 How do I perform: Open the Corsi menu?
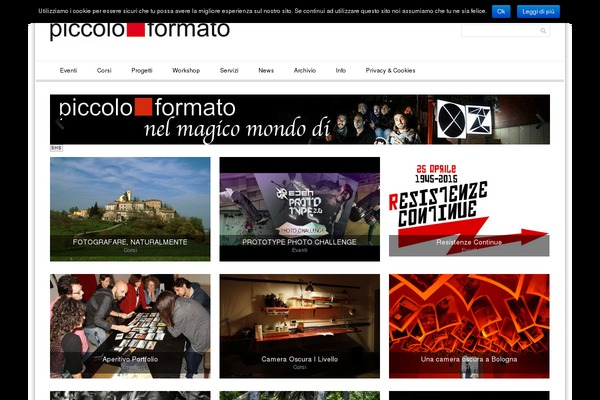[x=104, y=70]
